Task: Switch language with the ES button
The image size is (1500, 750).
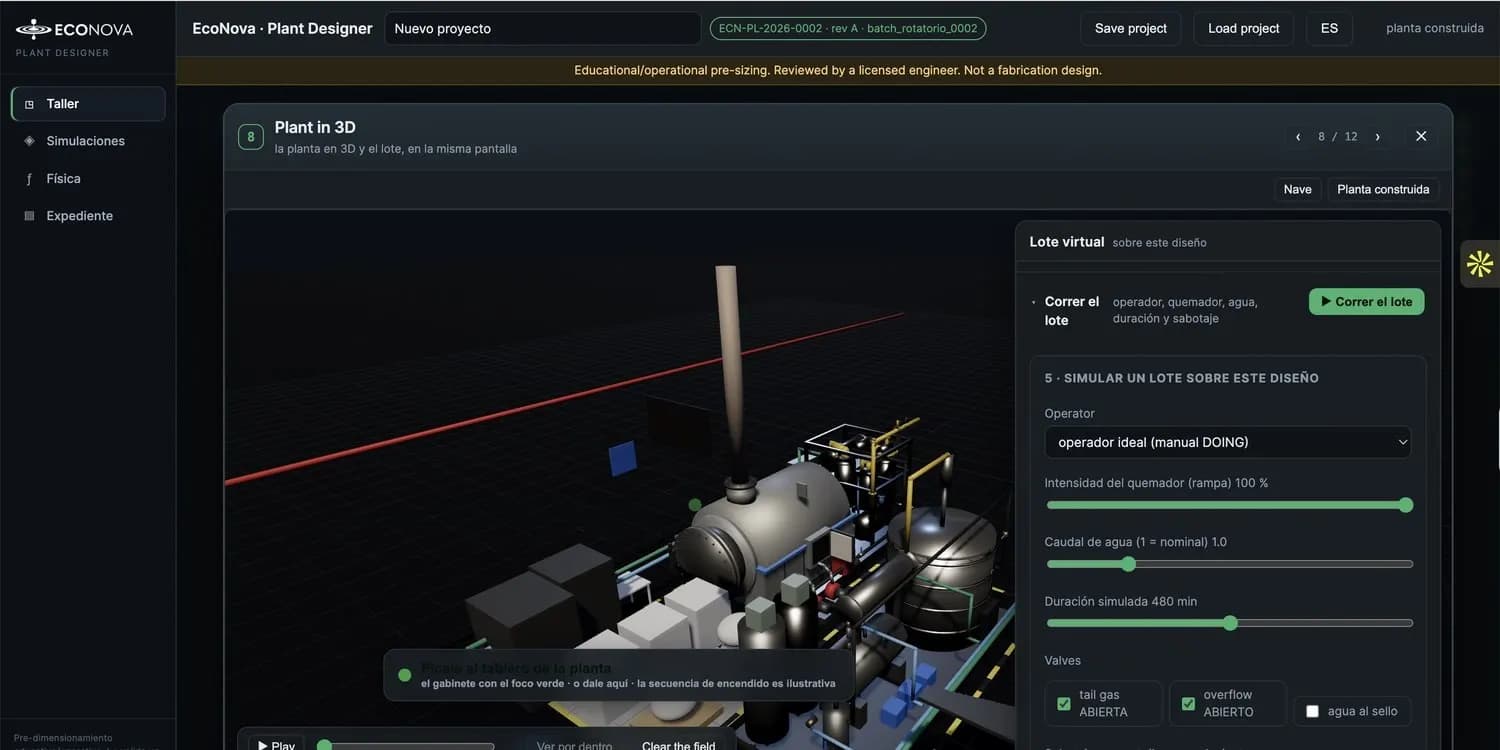Action: point(1329,28)
